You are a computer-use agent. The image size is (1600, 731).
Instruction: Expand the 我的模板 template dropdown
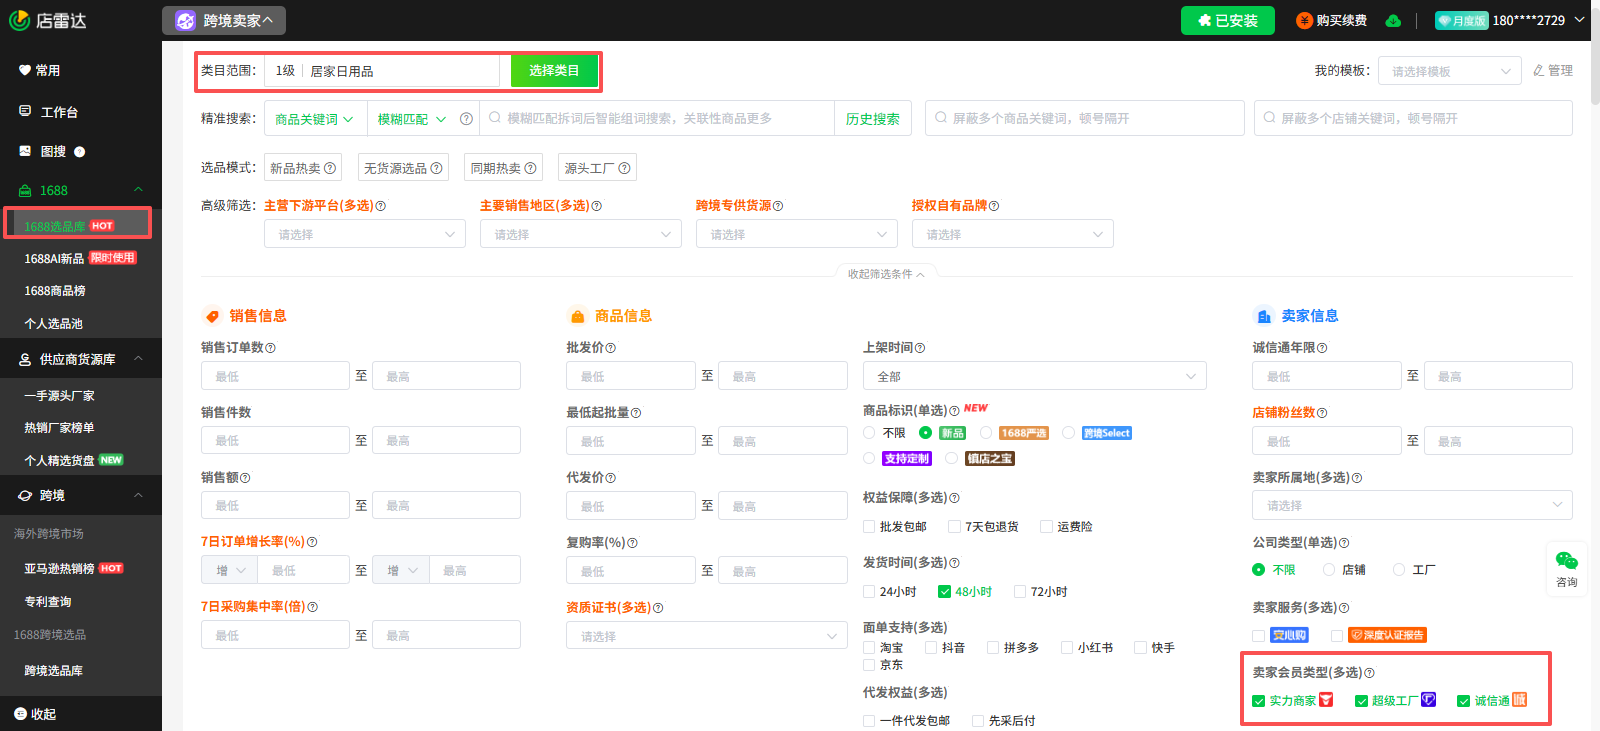coord(1449,71)
